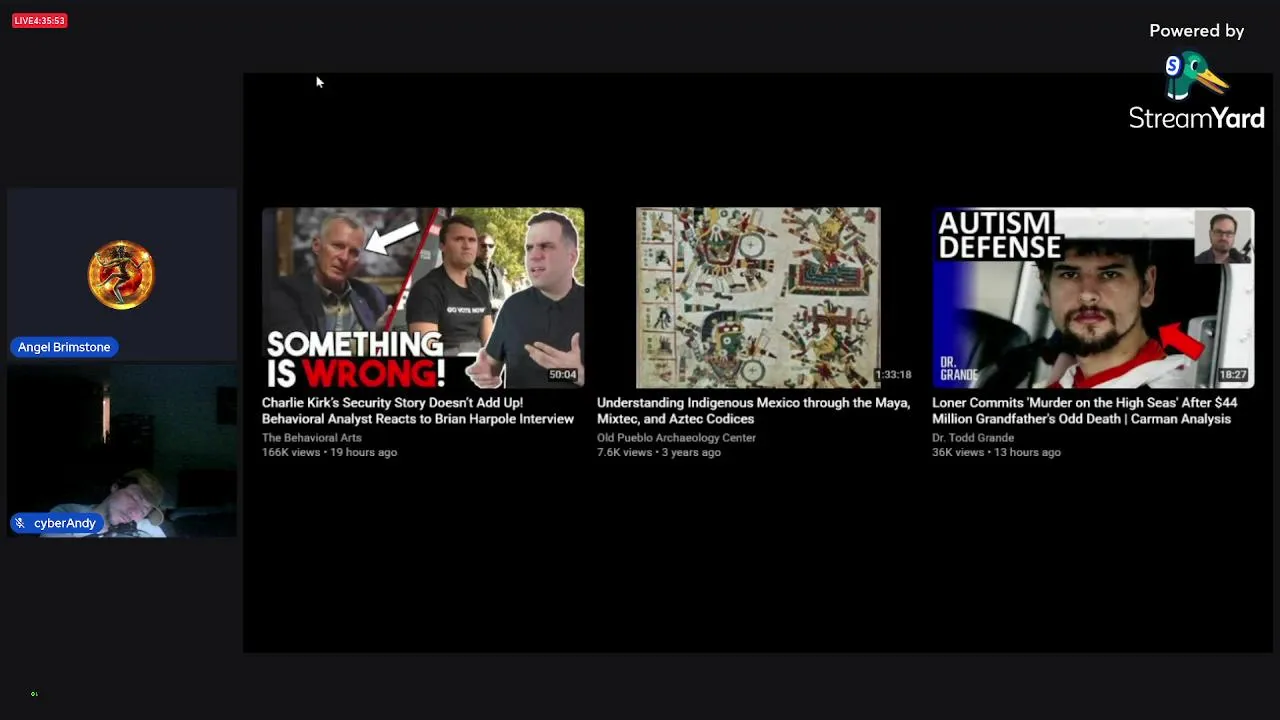Click the 'Powered by' text
This screenshot has height=720, width=1280.
(1197, 31)
